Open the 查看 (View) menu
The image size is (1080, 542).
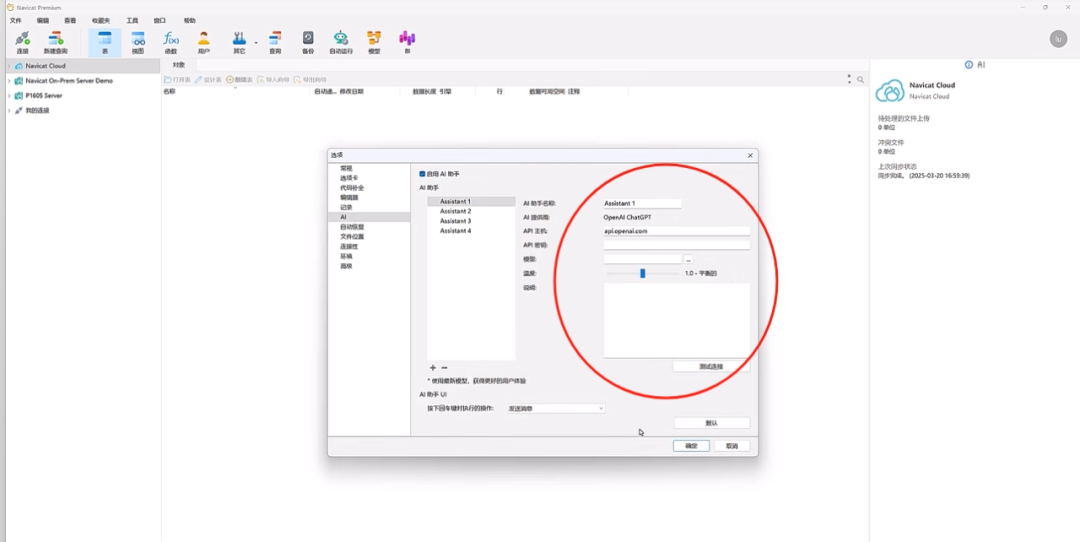click(70, 21)
